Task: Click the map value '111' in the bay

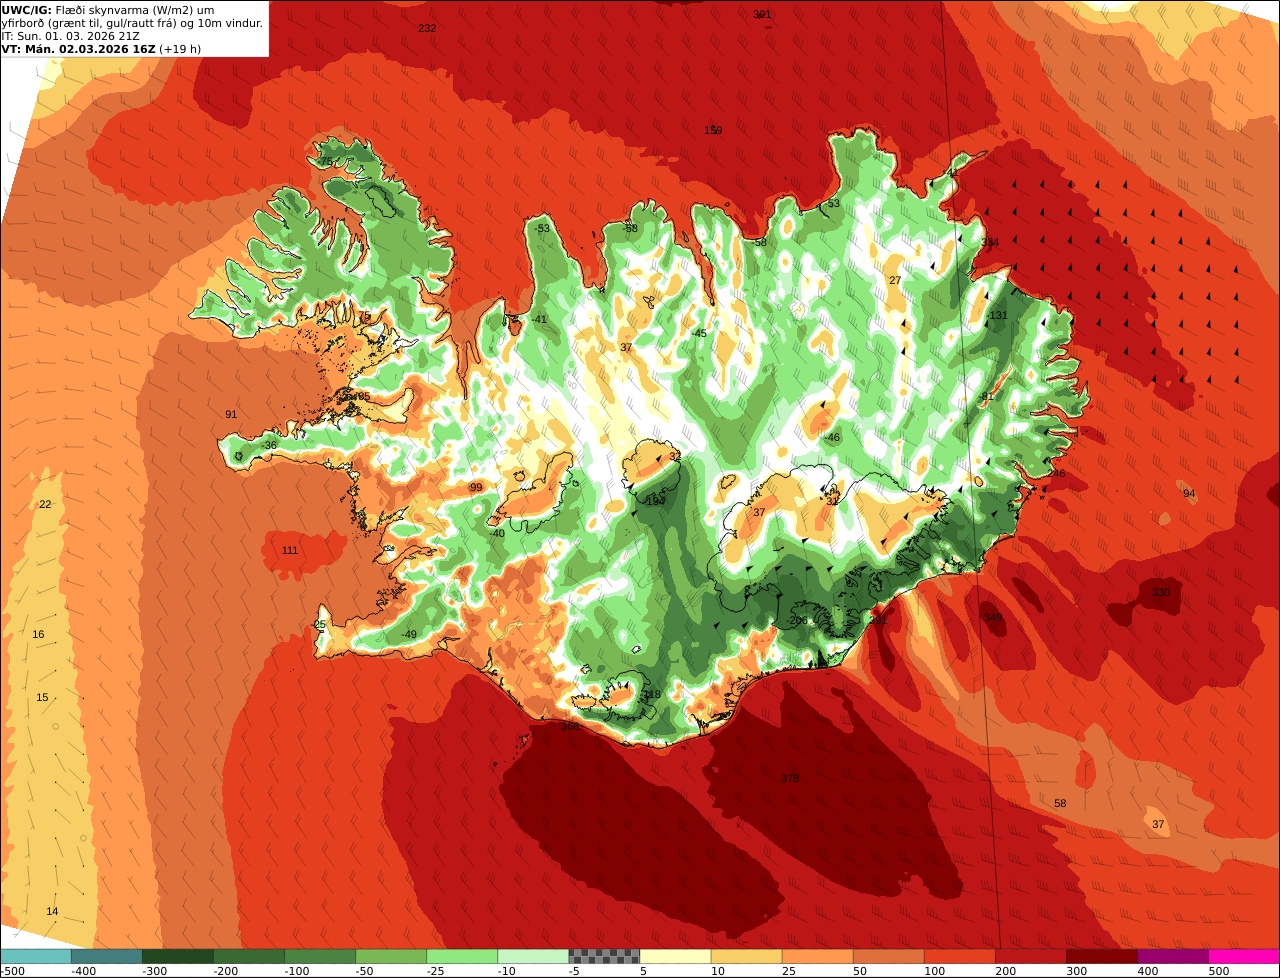Action: coord(290,550)
